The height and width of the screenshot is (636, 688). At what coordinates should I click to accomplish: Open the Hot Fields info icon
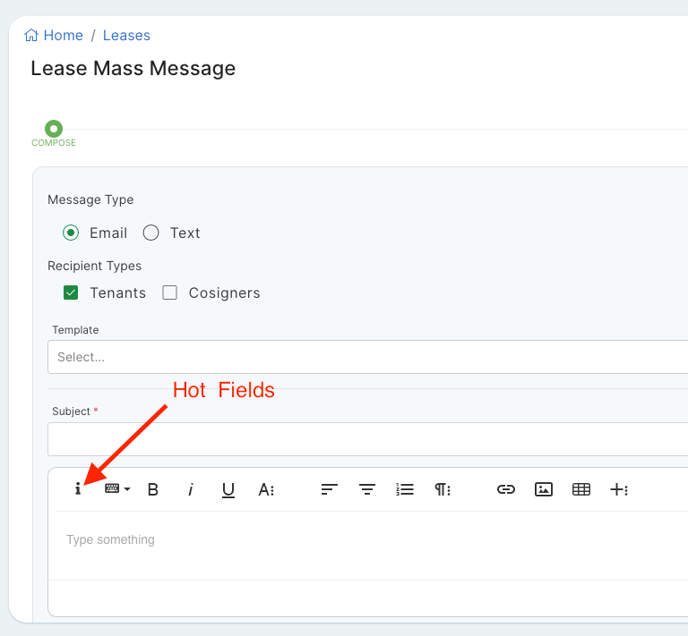tap(78, 489)
